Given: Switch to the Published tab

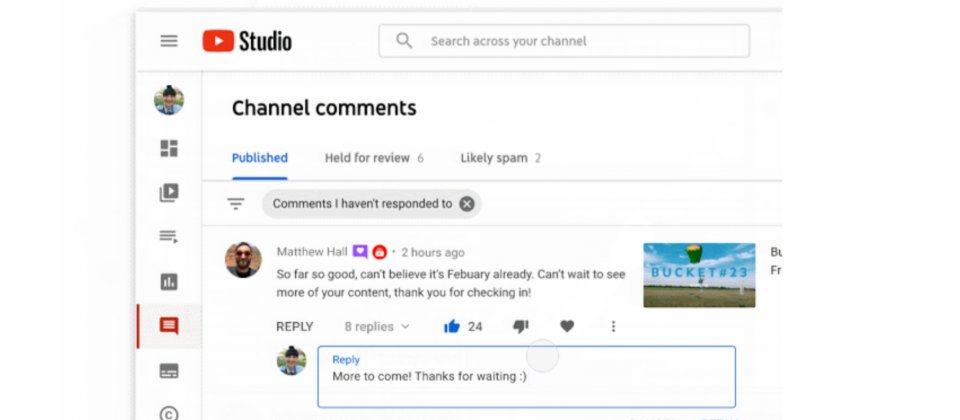Looking at the screenshot, I should (x=260, y=158).
